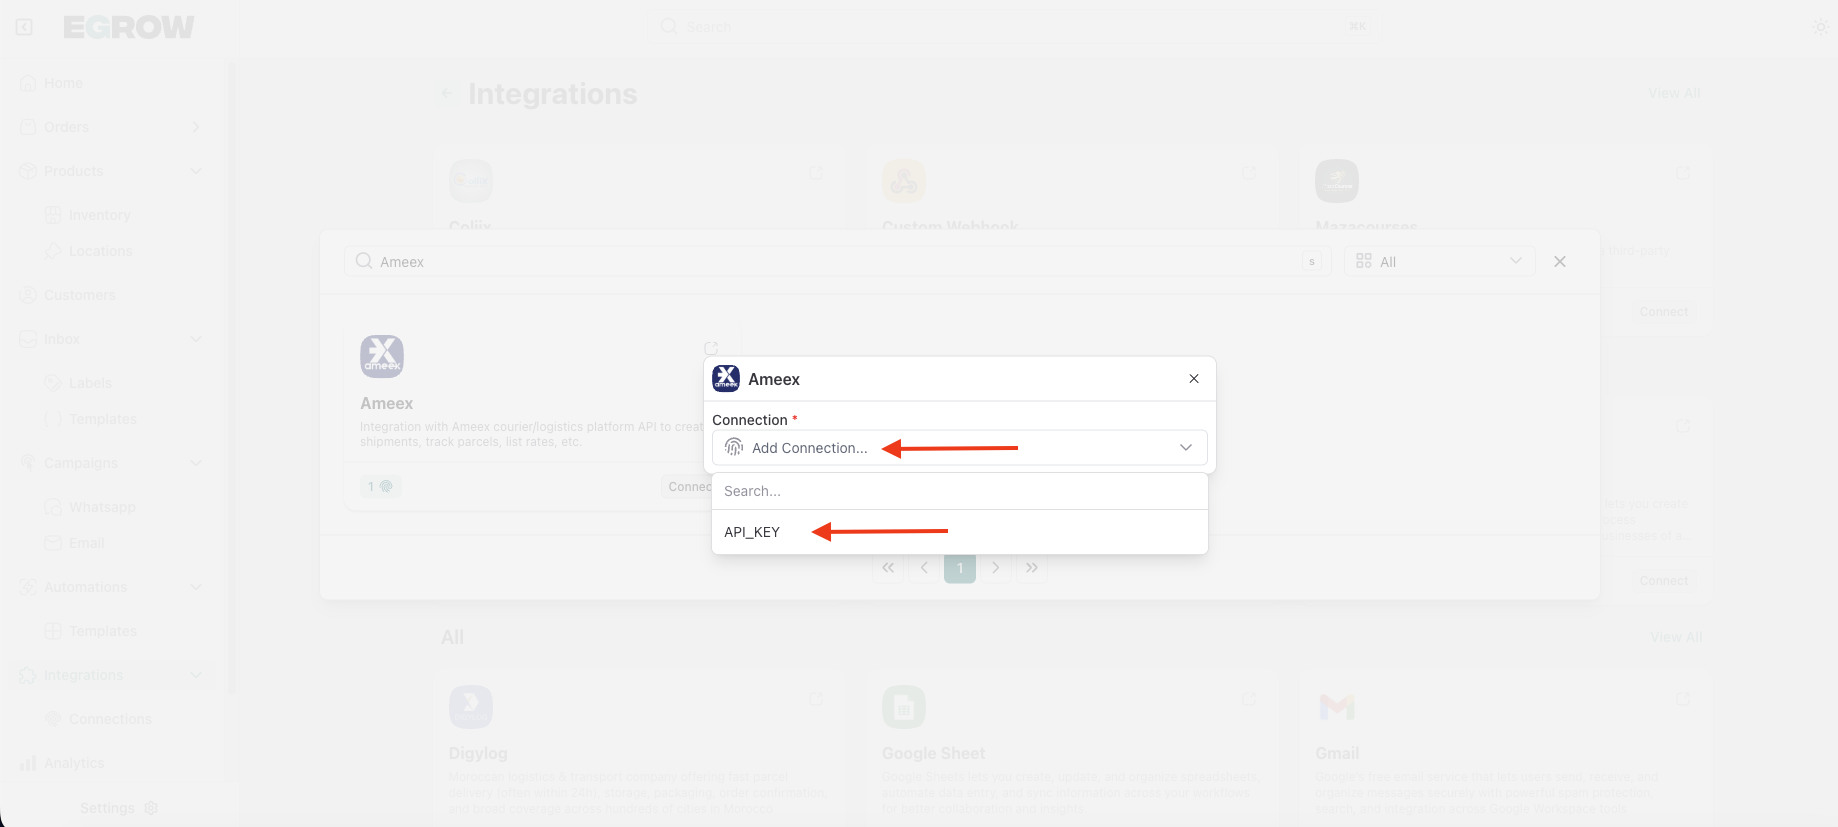This screenshot has width=1838, height=827.
Task: Click the integration search field containing Ameex
Action: point(838,262)
